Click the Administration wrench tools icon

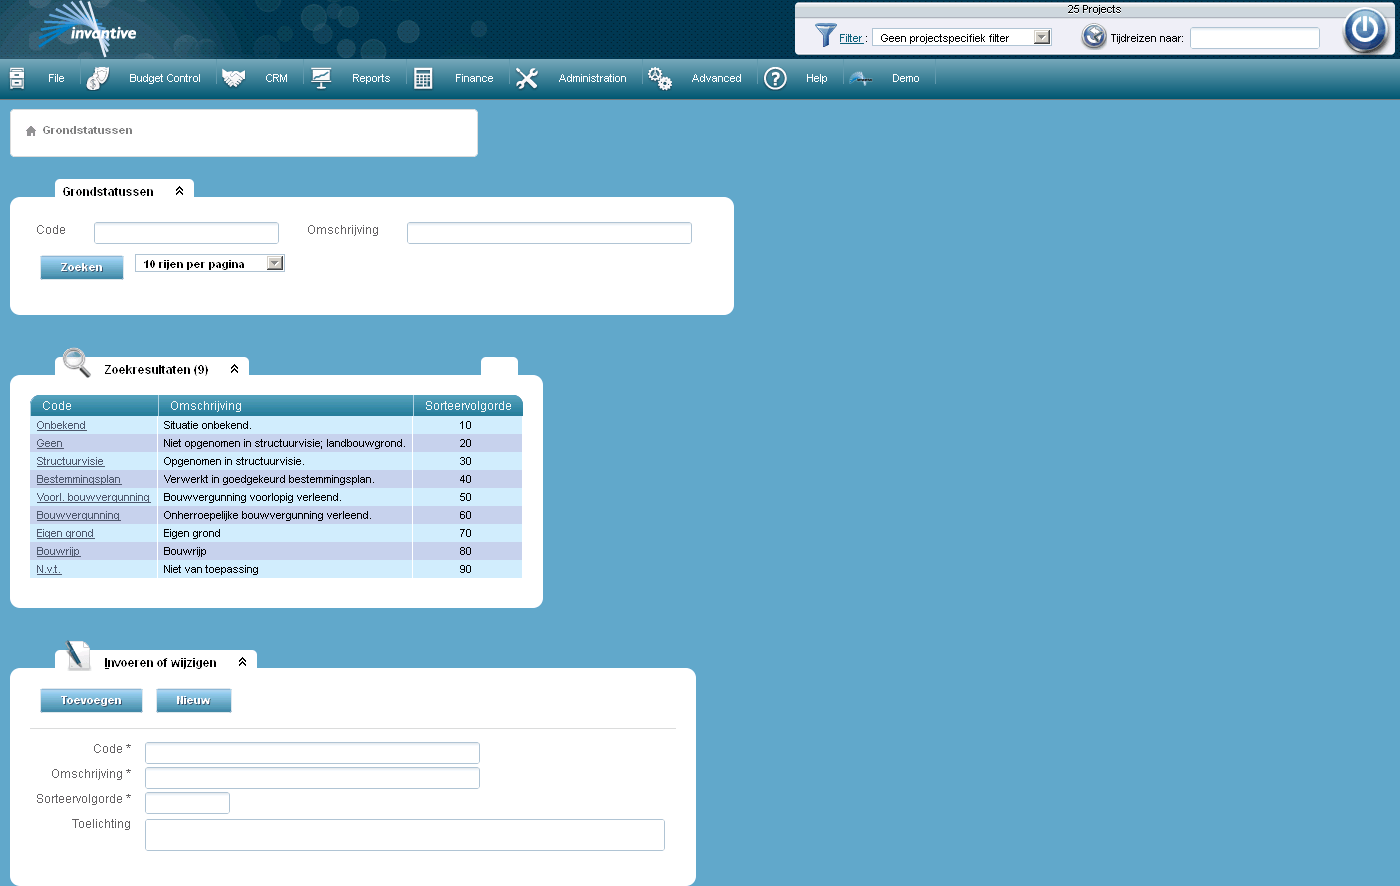527,78
